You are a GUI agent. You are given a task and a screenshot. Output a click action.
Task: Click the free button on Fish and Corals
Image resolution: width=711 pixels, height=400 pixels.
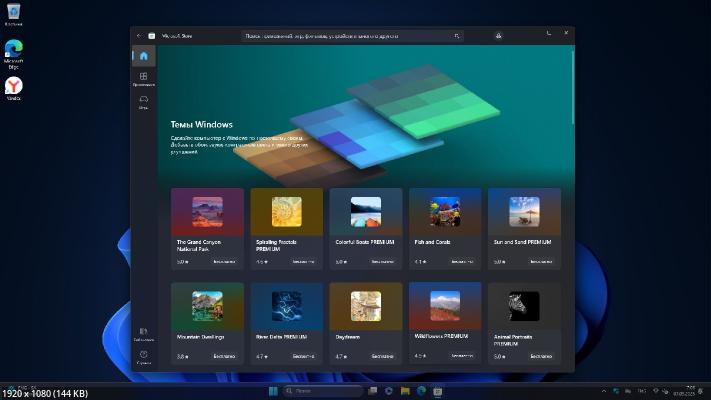[461, 262]
